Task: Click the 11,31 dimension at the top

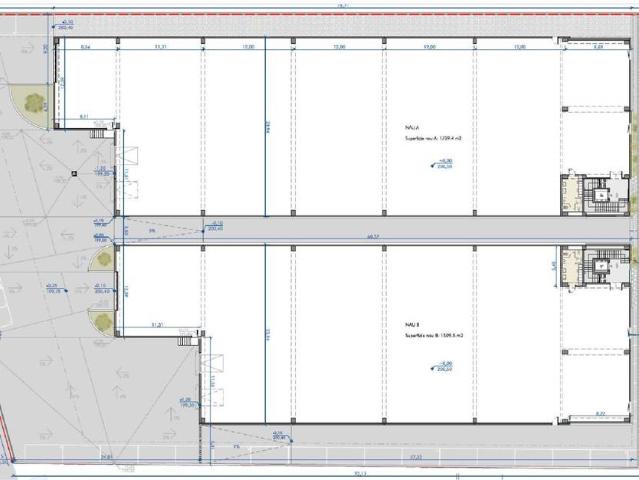Action: 160,47
